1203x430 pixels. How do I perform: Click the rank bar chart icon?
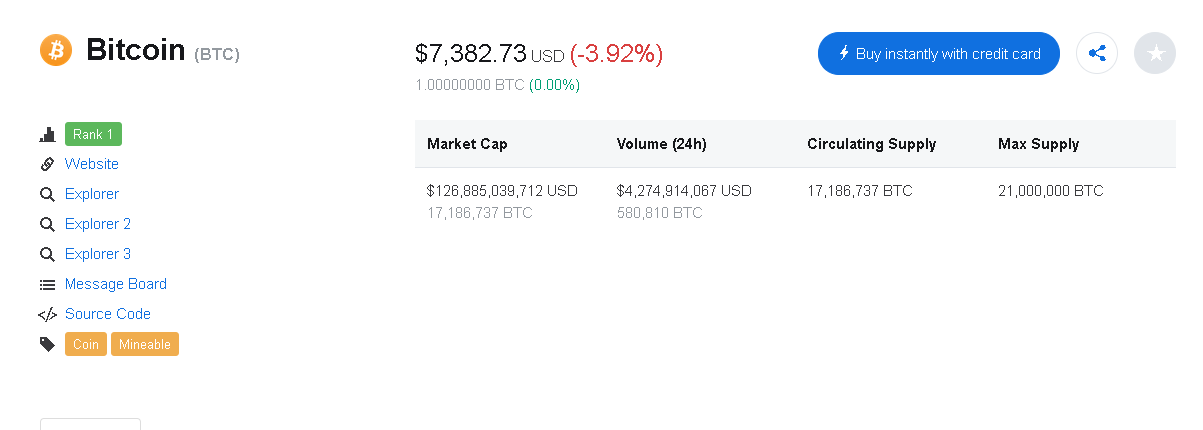coord(47,134)
